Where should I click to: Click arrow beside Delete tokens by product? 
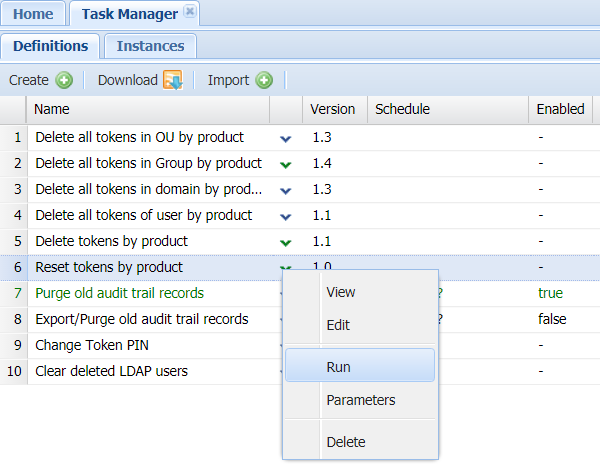coord(286,242)
